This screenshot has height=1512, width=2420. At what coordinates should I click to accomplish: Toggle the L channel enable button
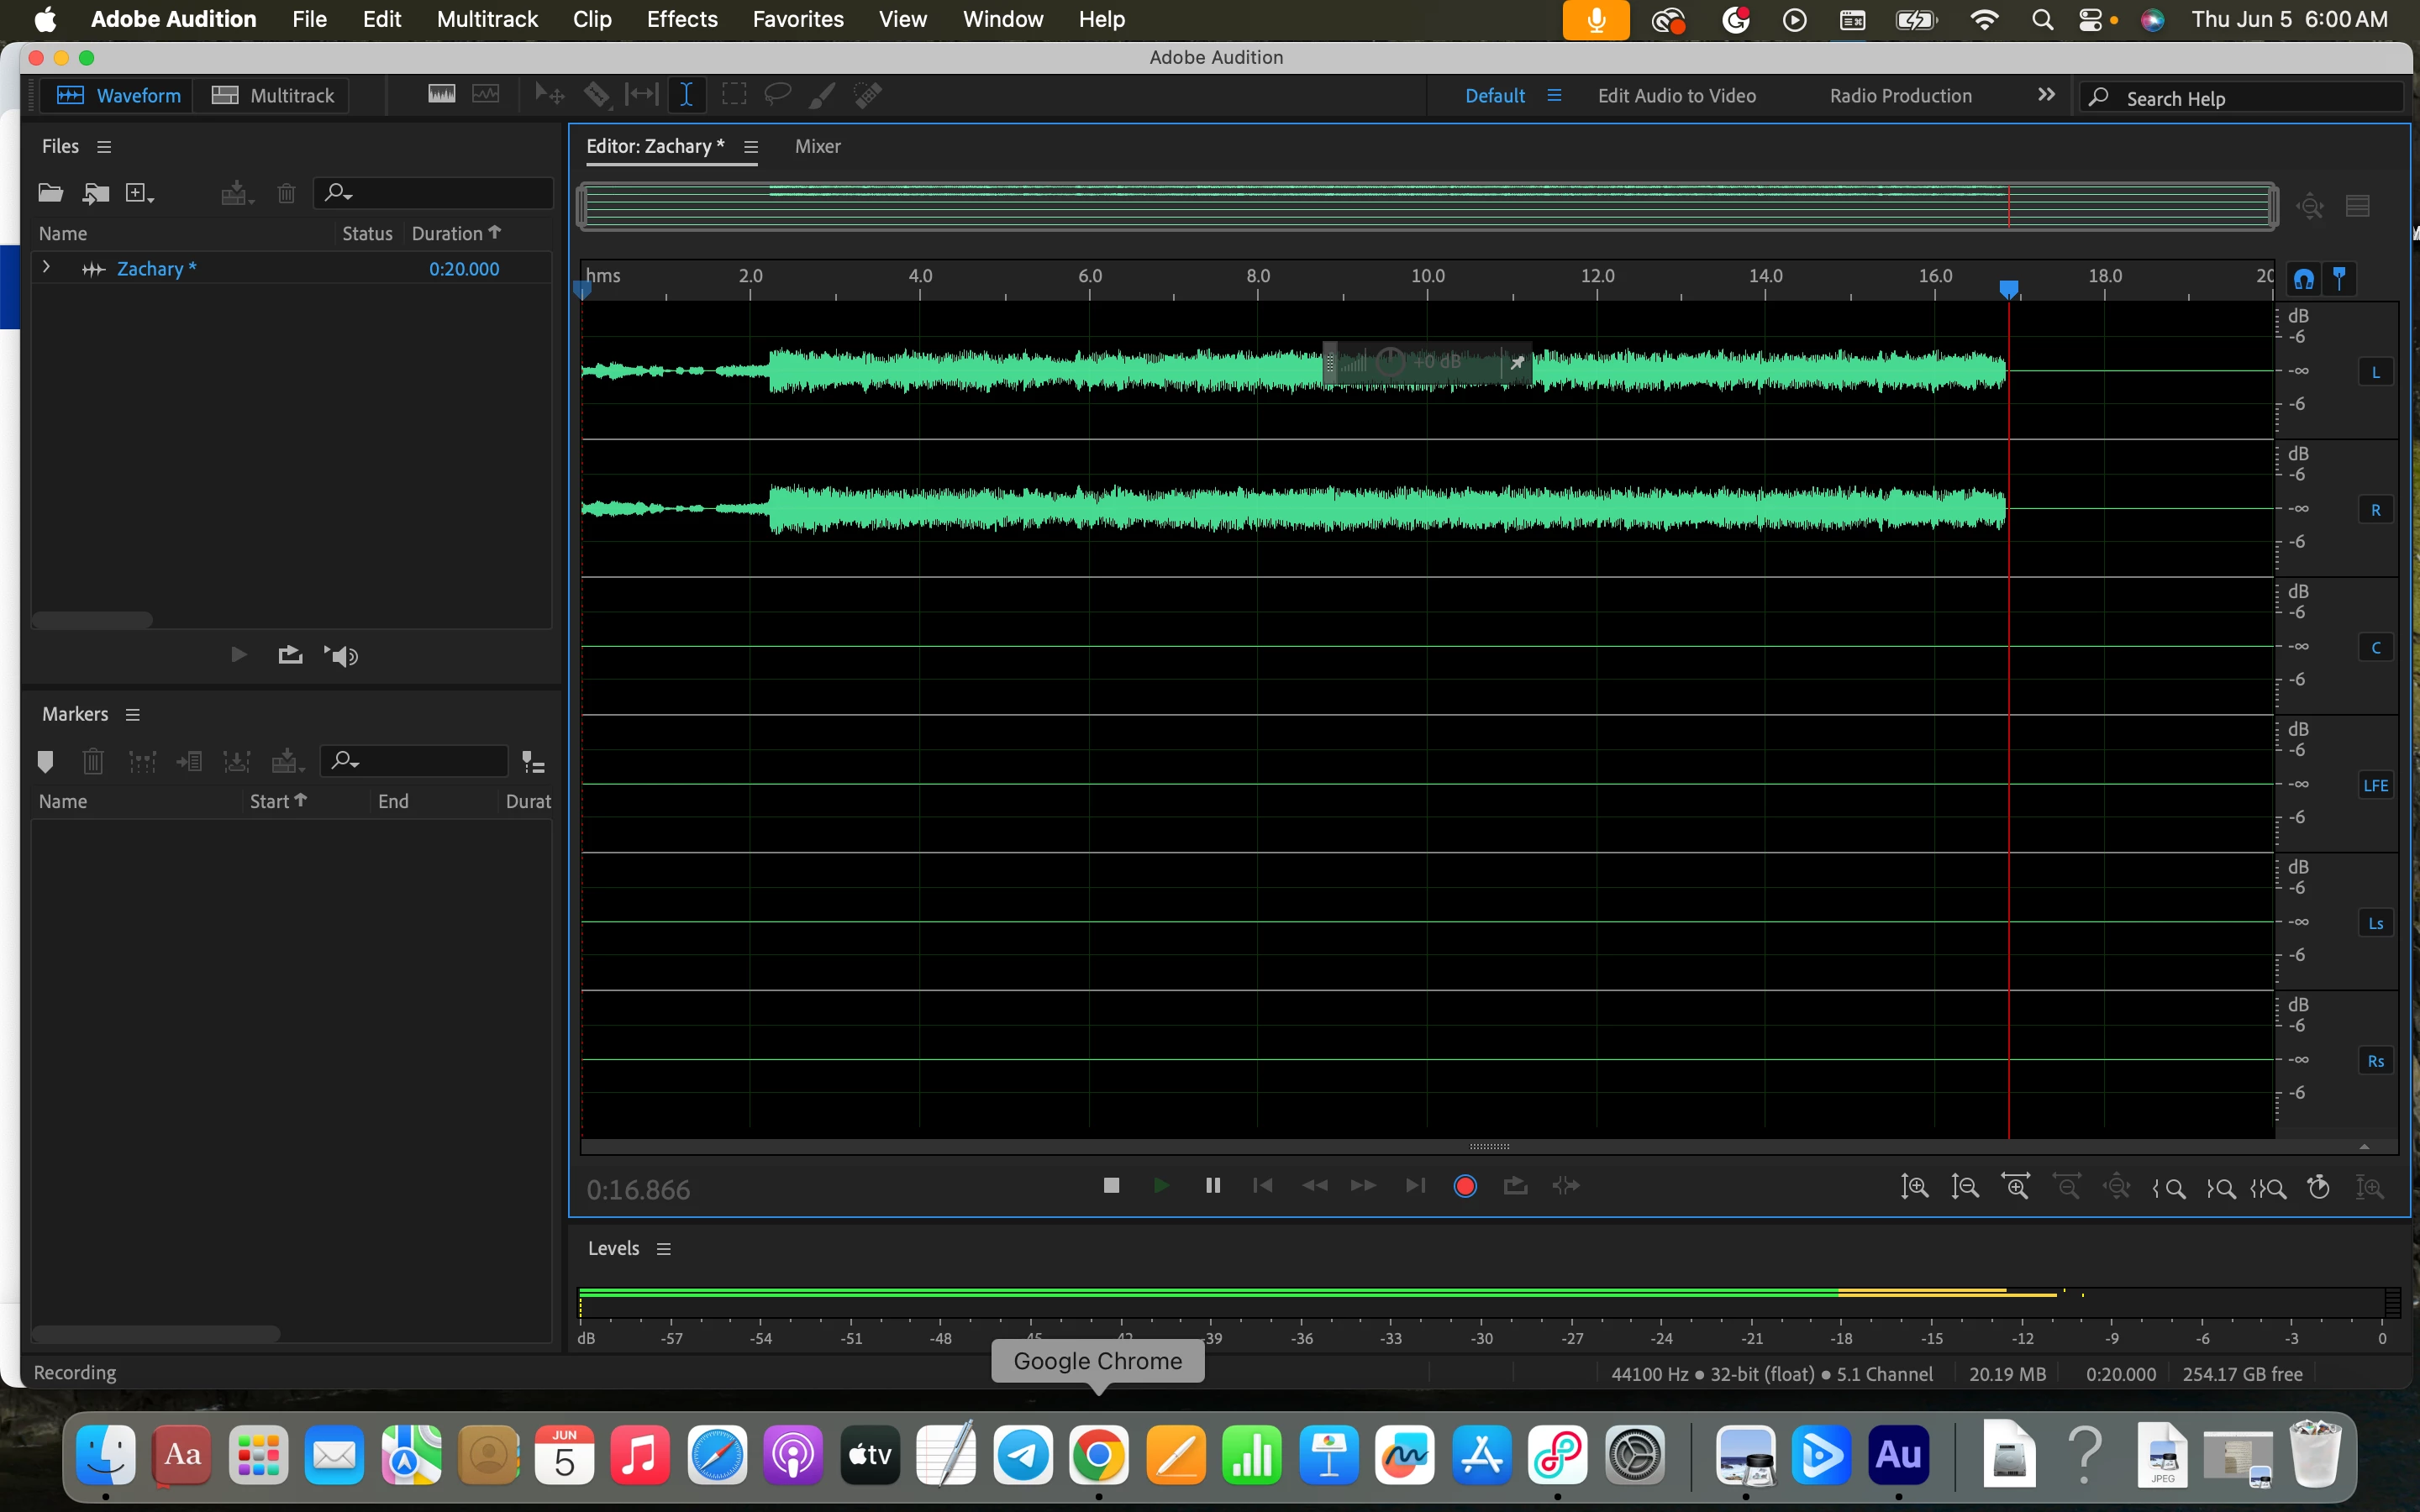pos(2375,373)
